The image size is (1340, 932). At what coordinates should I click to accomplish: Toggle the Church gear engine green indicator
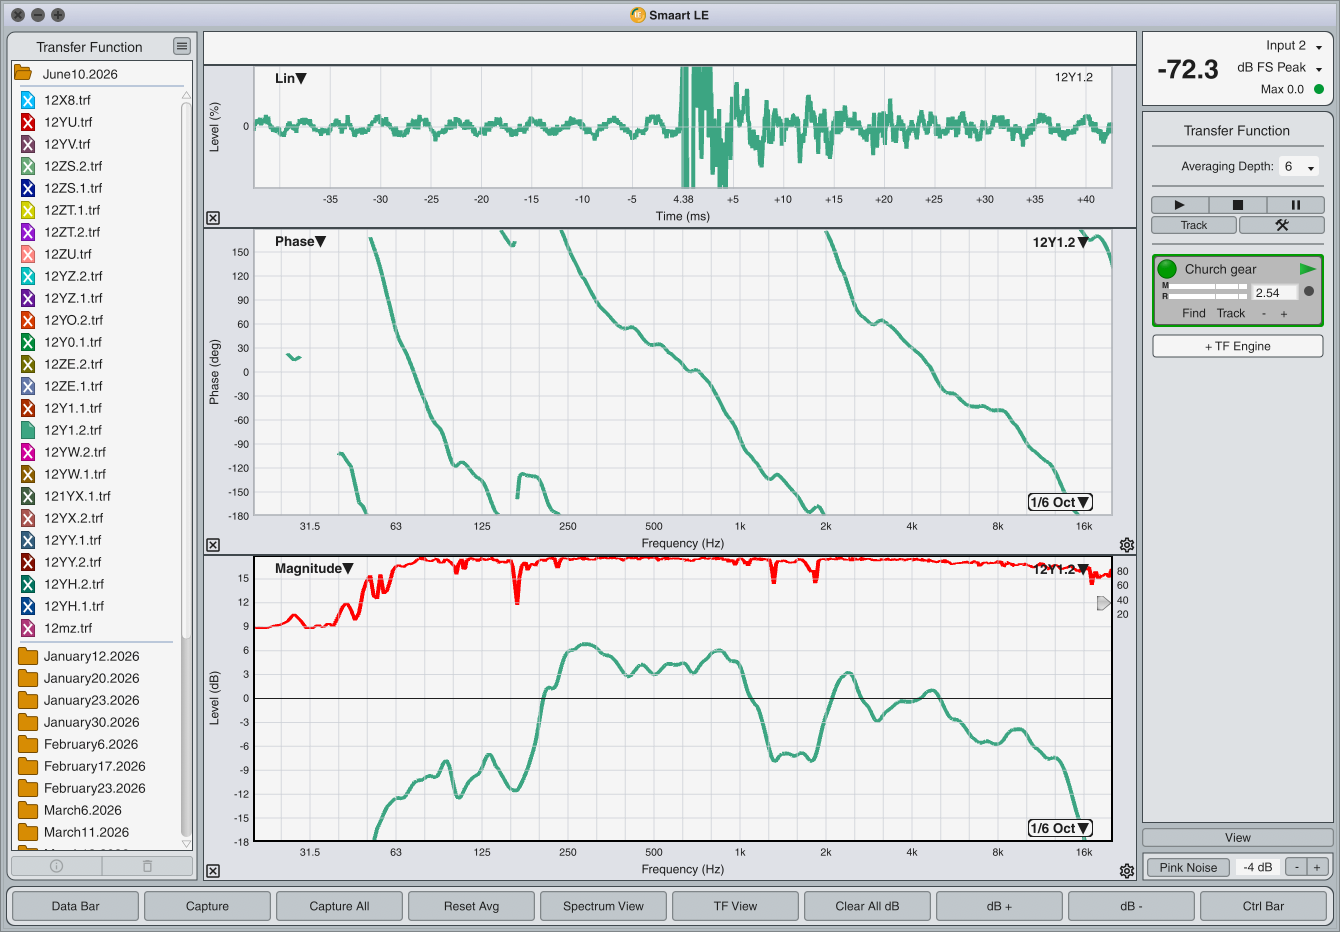[x=1167, y=269]
